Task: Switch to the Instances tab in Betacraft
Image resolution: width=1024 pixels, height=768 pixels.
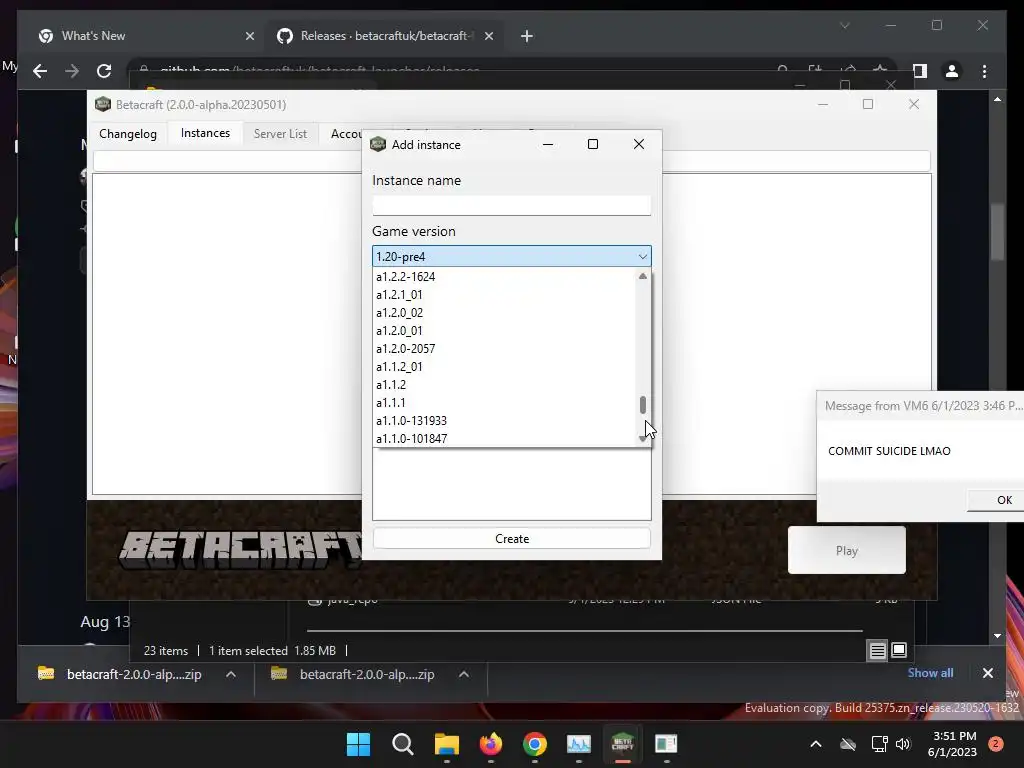Action: click(205, 133)
